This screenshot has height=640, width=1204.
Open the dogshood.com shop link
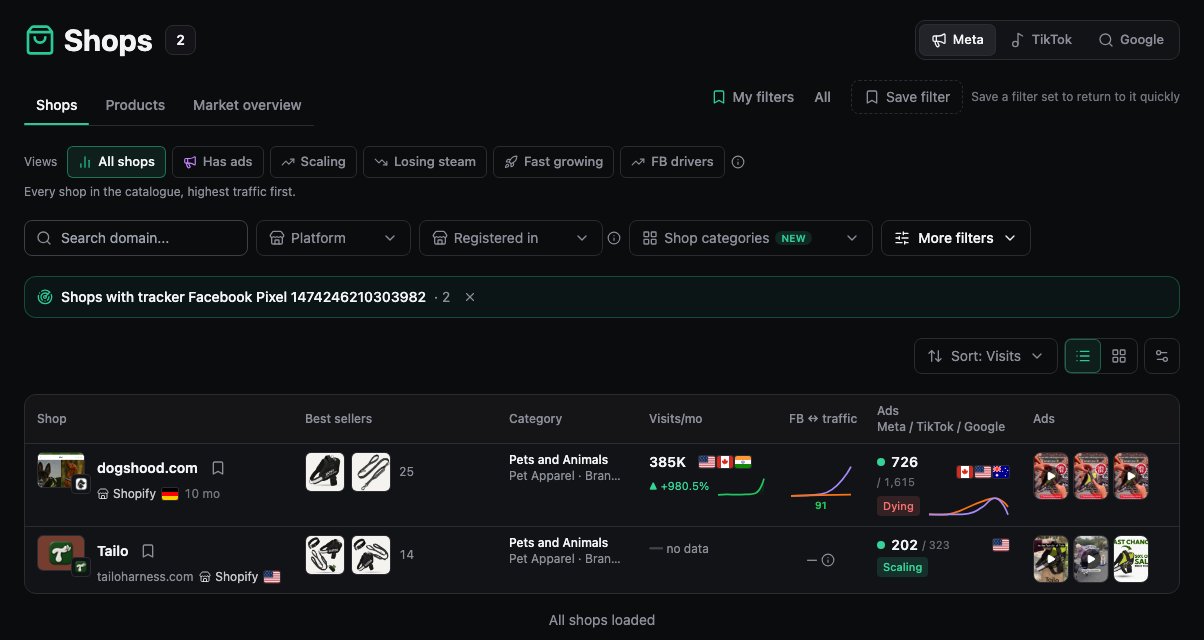[147, 468]
